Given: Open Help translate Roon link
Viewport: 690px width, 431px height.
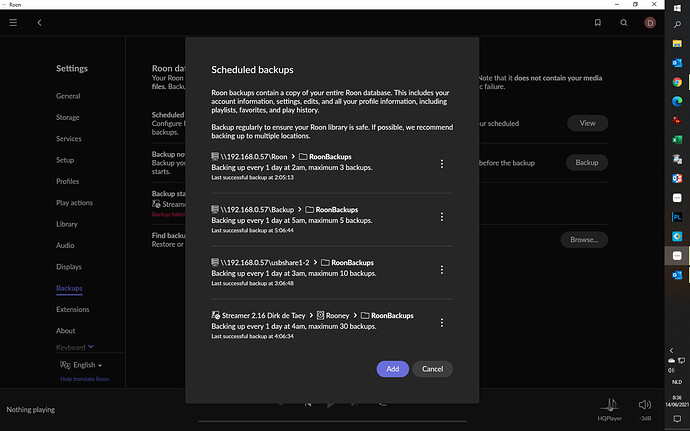Looking at the screenshot, I should click(84, 379).
